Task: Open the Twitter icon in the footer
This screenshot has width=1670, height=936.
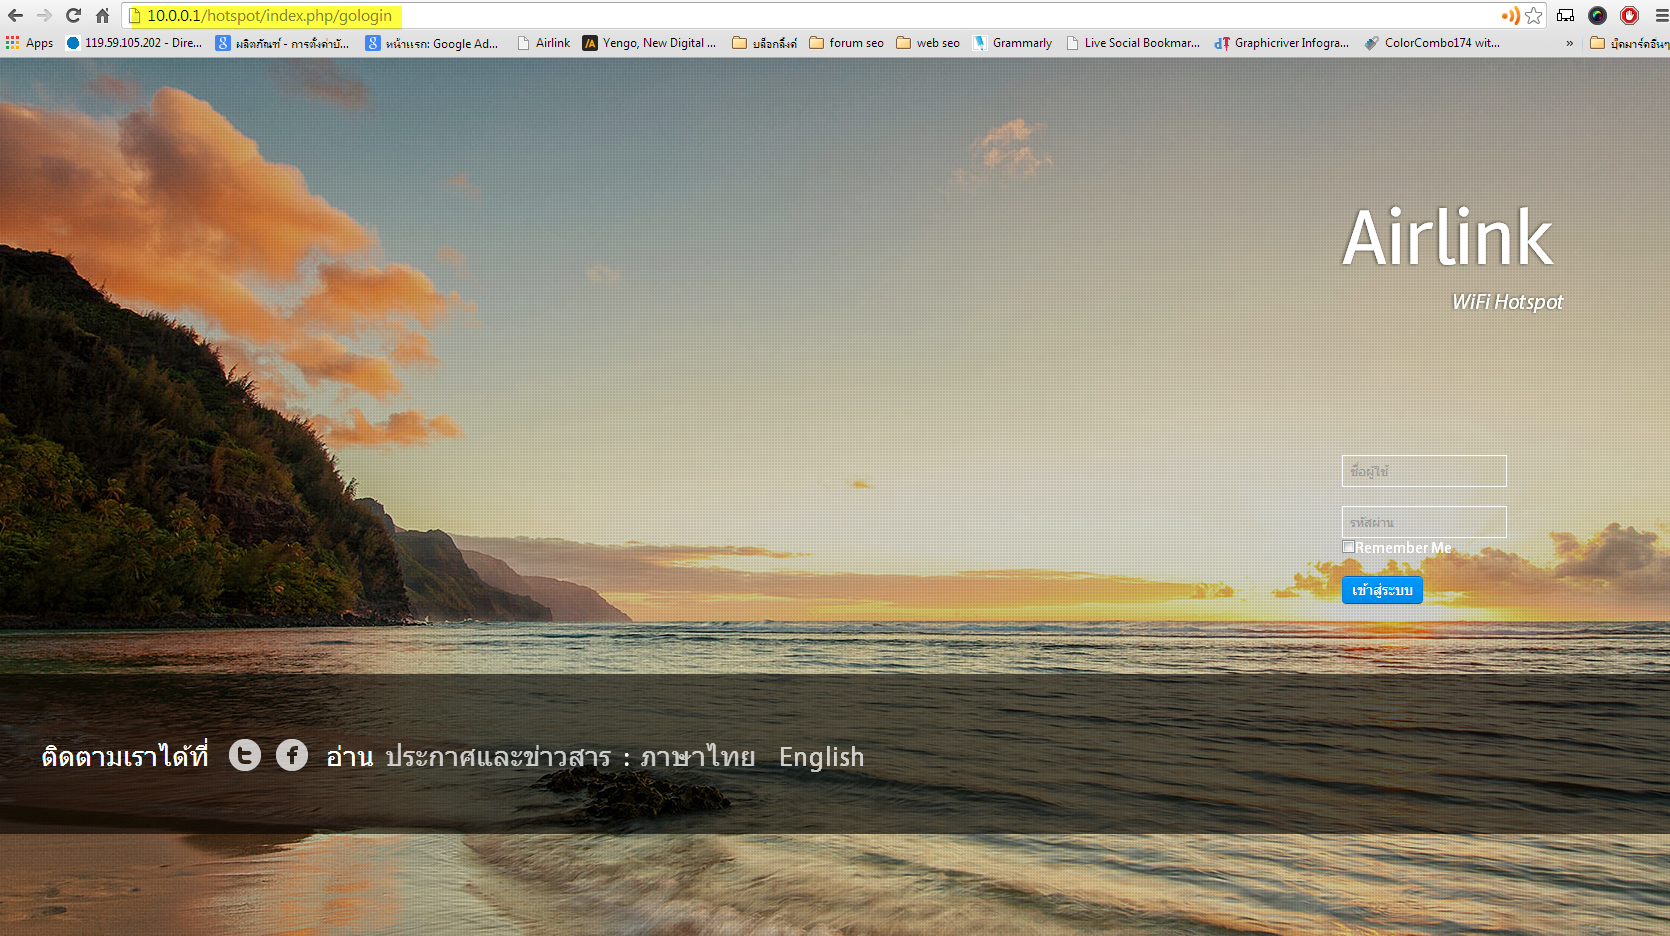Action: 245,755
